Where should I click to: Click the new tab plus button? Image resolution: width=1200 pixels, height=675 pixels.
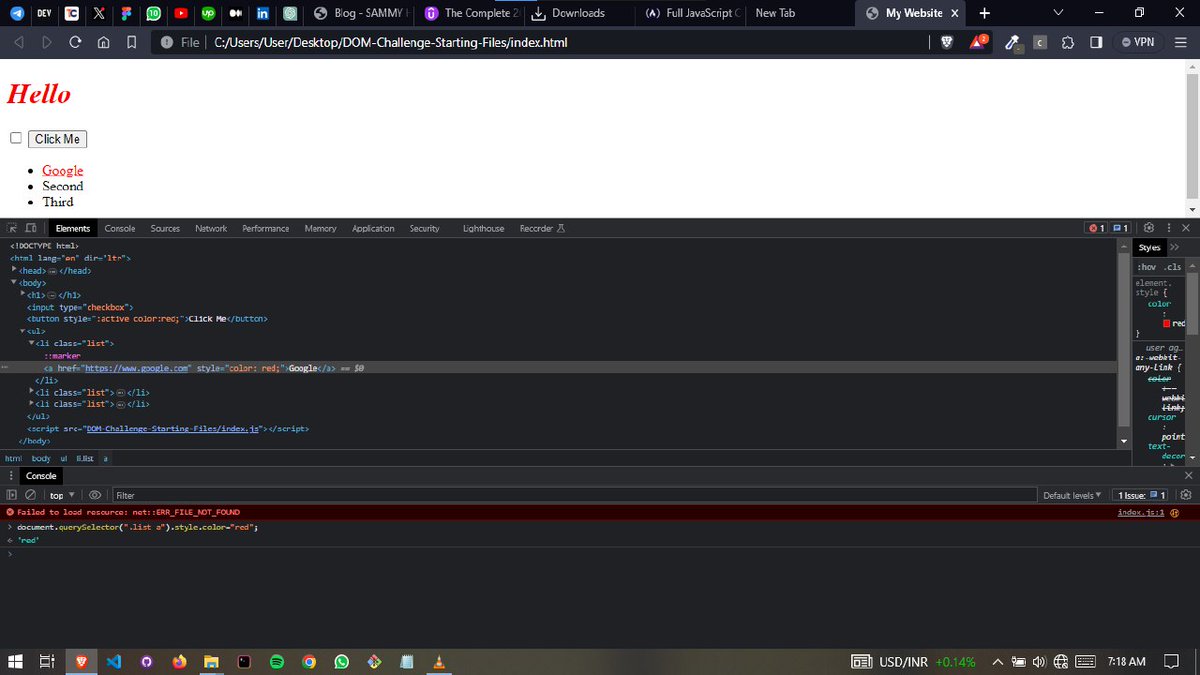tap(985, 13)
